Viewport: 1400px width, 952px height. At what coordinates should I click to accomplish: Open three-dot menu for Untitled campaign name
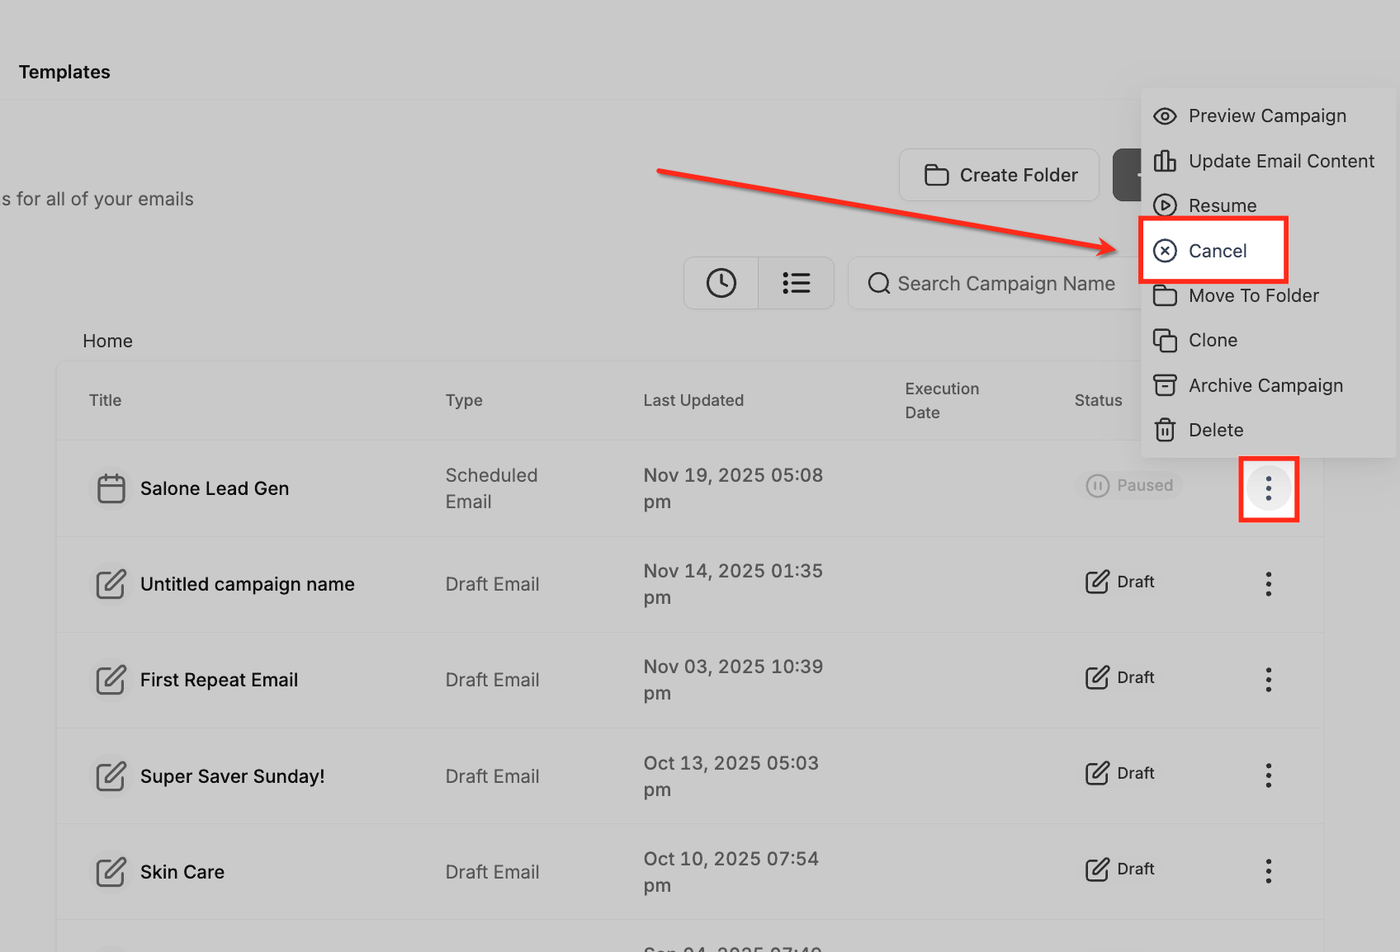(x=1268, y=584)
